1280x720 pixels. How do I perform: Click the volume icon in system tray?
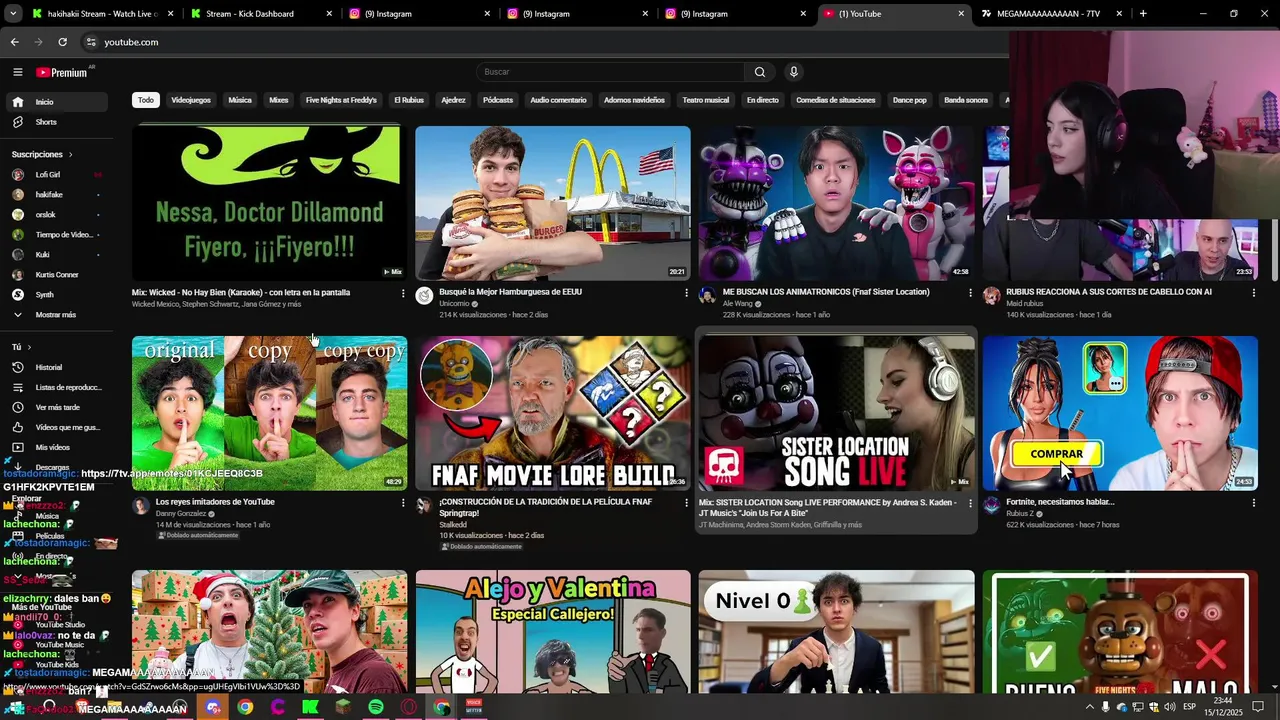coord(1169,707)
